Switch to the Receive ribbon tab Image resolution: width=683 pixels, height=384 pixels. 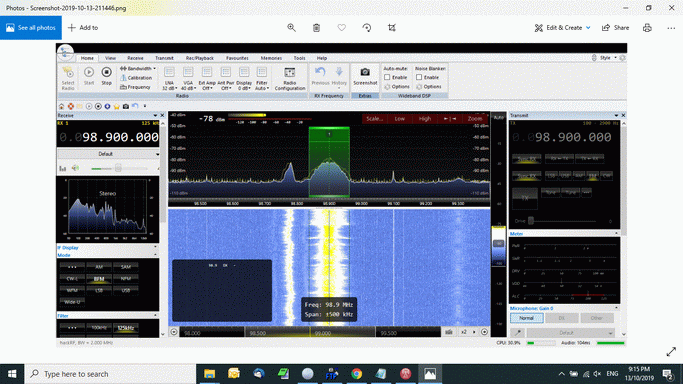(x=135, y=58)
